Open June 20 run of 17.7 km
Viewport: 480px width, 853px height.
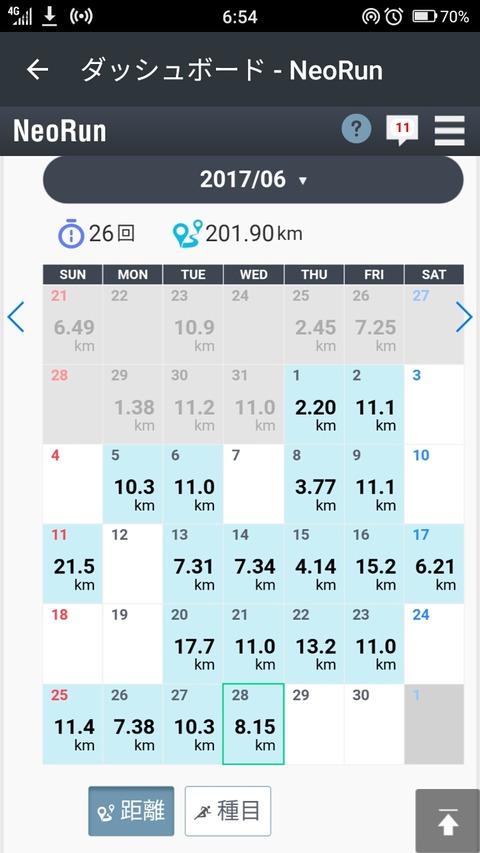[x=193, y=644]
